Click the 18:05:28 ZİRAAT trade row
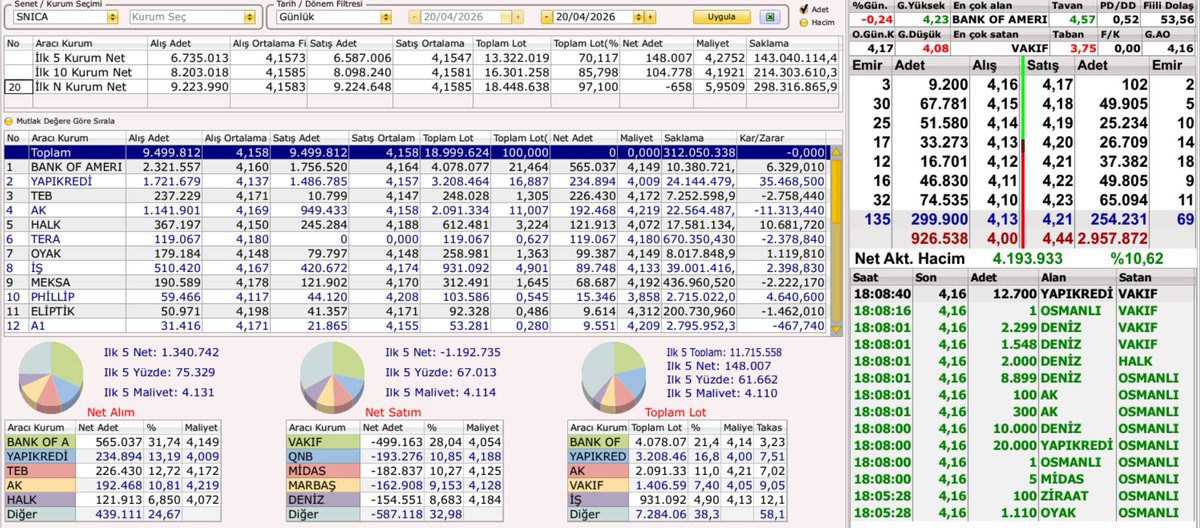 point(1022,494)
